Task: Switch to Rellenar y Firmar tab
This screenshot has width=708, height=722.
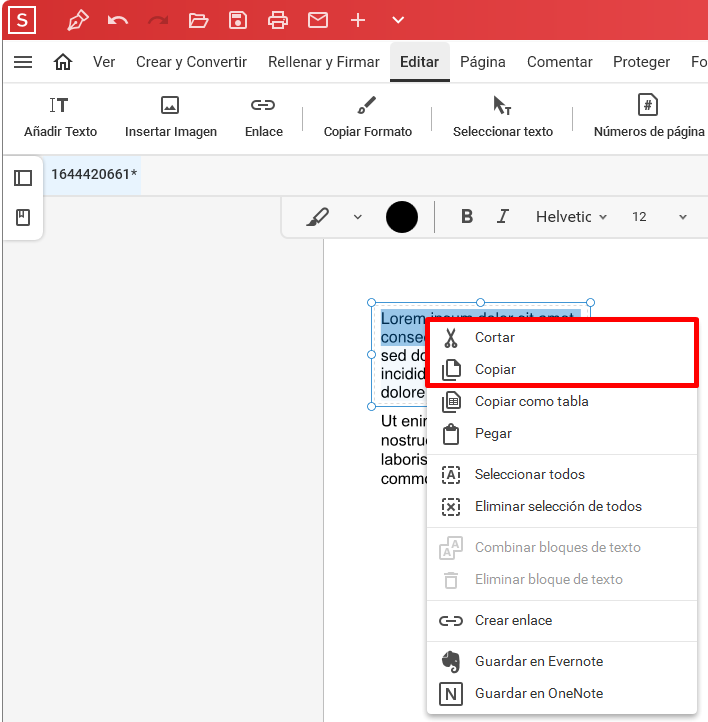Action: pos(324,62)
